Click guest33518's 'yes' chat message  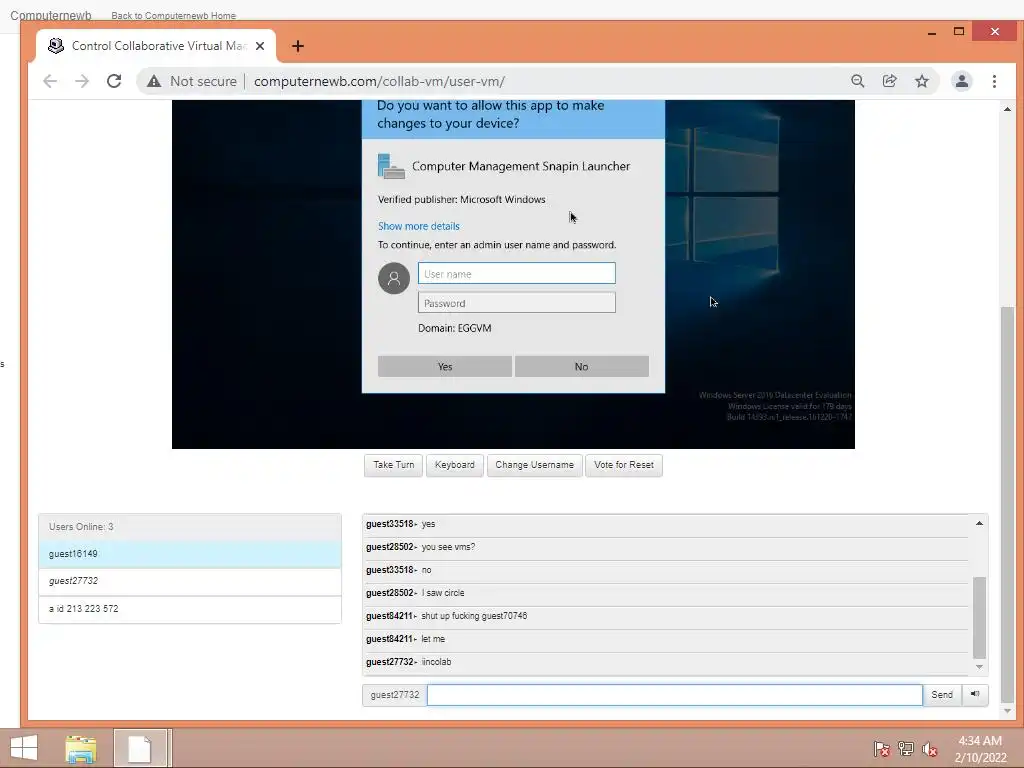coord(428,524)
